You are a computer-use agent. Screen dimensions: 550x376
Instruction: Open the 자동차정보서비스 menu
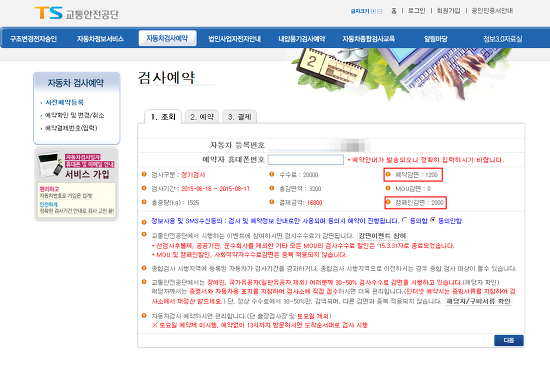pyautogui.click(x=100, y=39)
